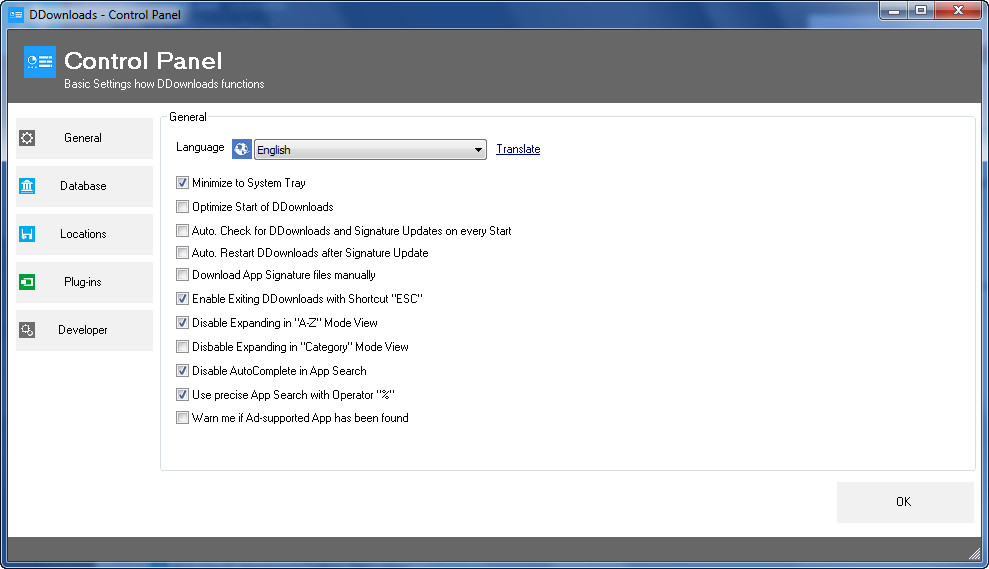Open the Developer tab
The height and width of the screenshot is (569, 989).
[85, 330]
